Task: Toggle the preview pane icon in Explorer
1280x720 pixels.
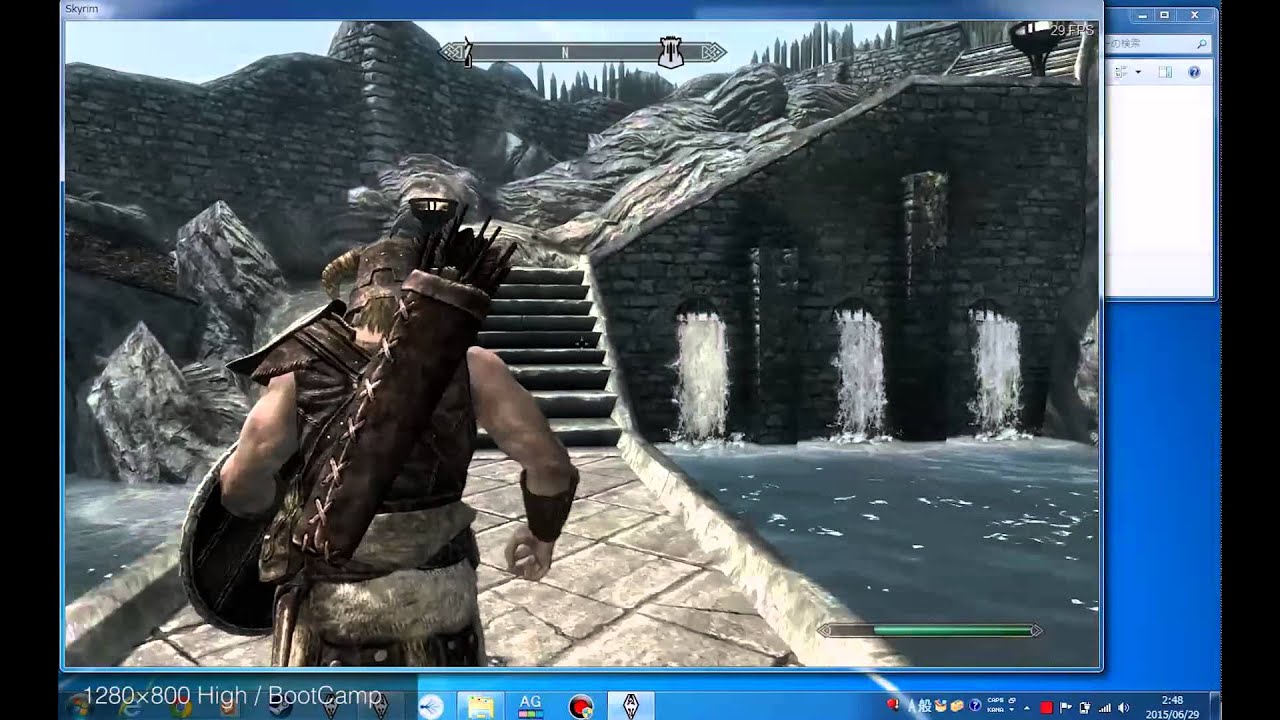Action: [x=1165, y=72]
